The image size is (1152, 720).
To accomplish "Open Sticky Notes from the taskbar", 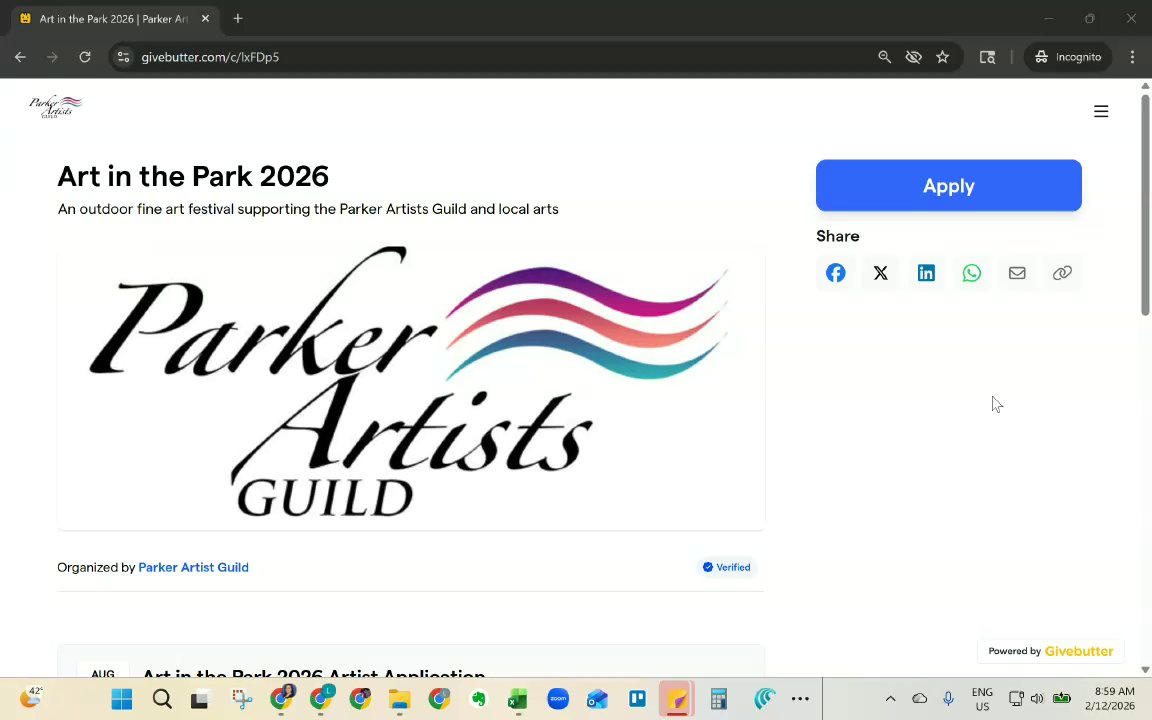I will tap(677, 699).
